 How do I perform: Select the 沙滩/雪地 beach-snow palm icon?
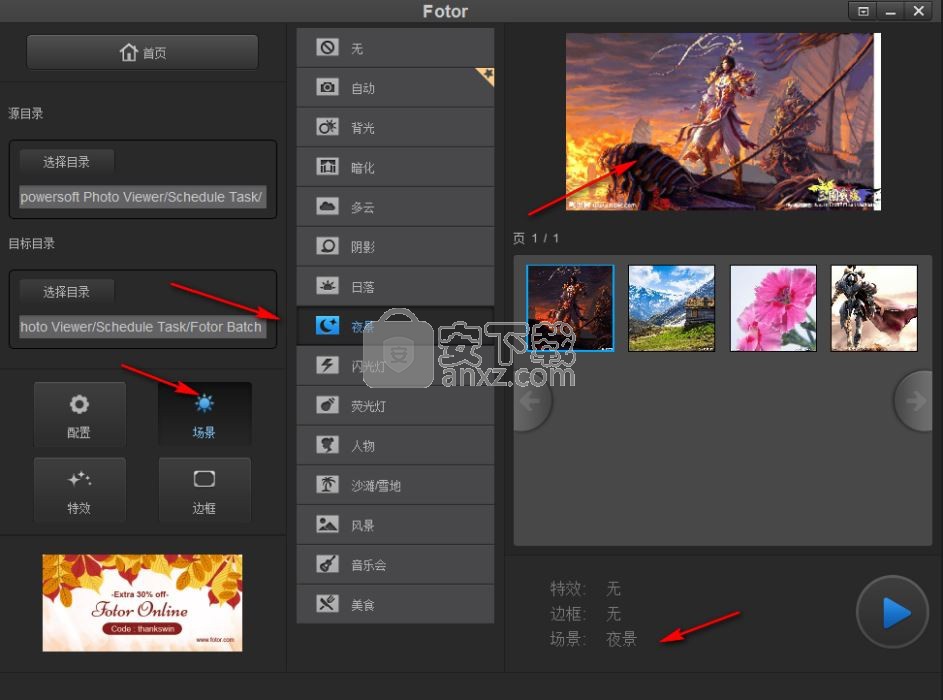327,485
